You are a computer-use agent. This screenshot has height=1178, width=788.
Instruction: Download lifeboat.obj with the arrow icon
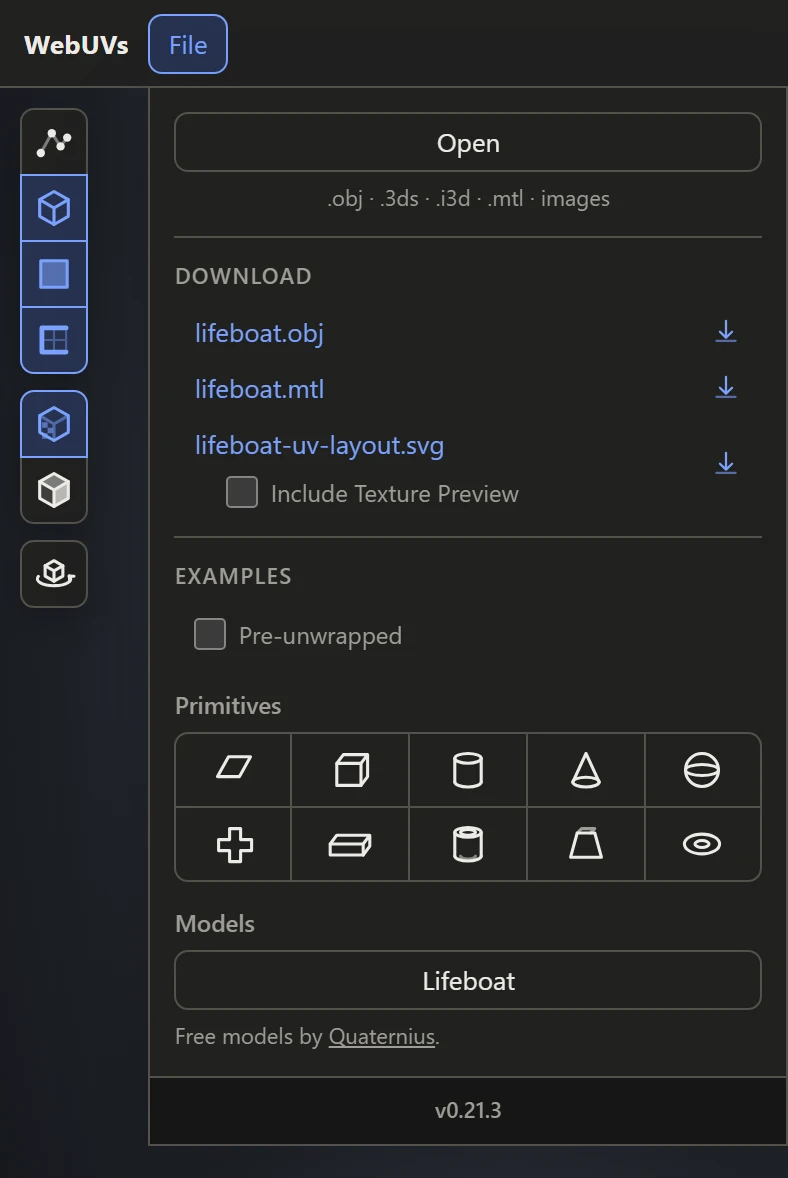[726, 331]
